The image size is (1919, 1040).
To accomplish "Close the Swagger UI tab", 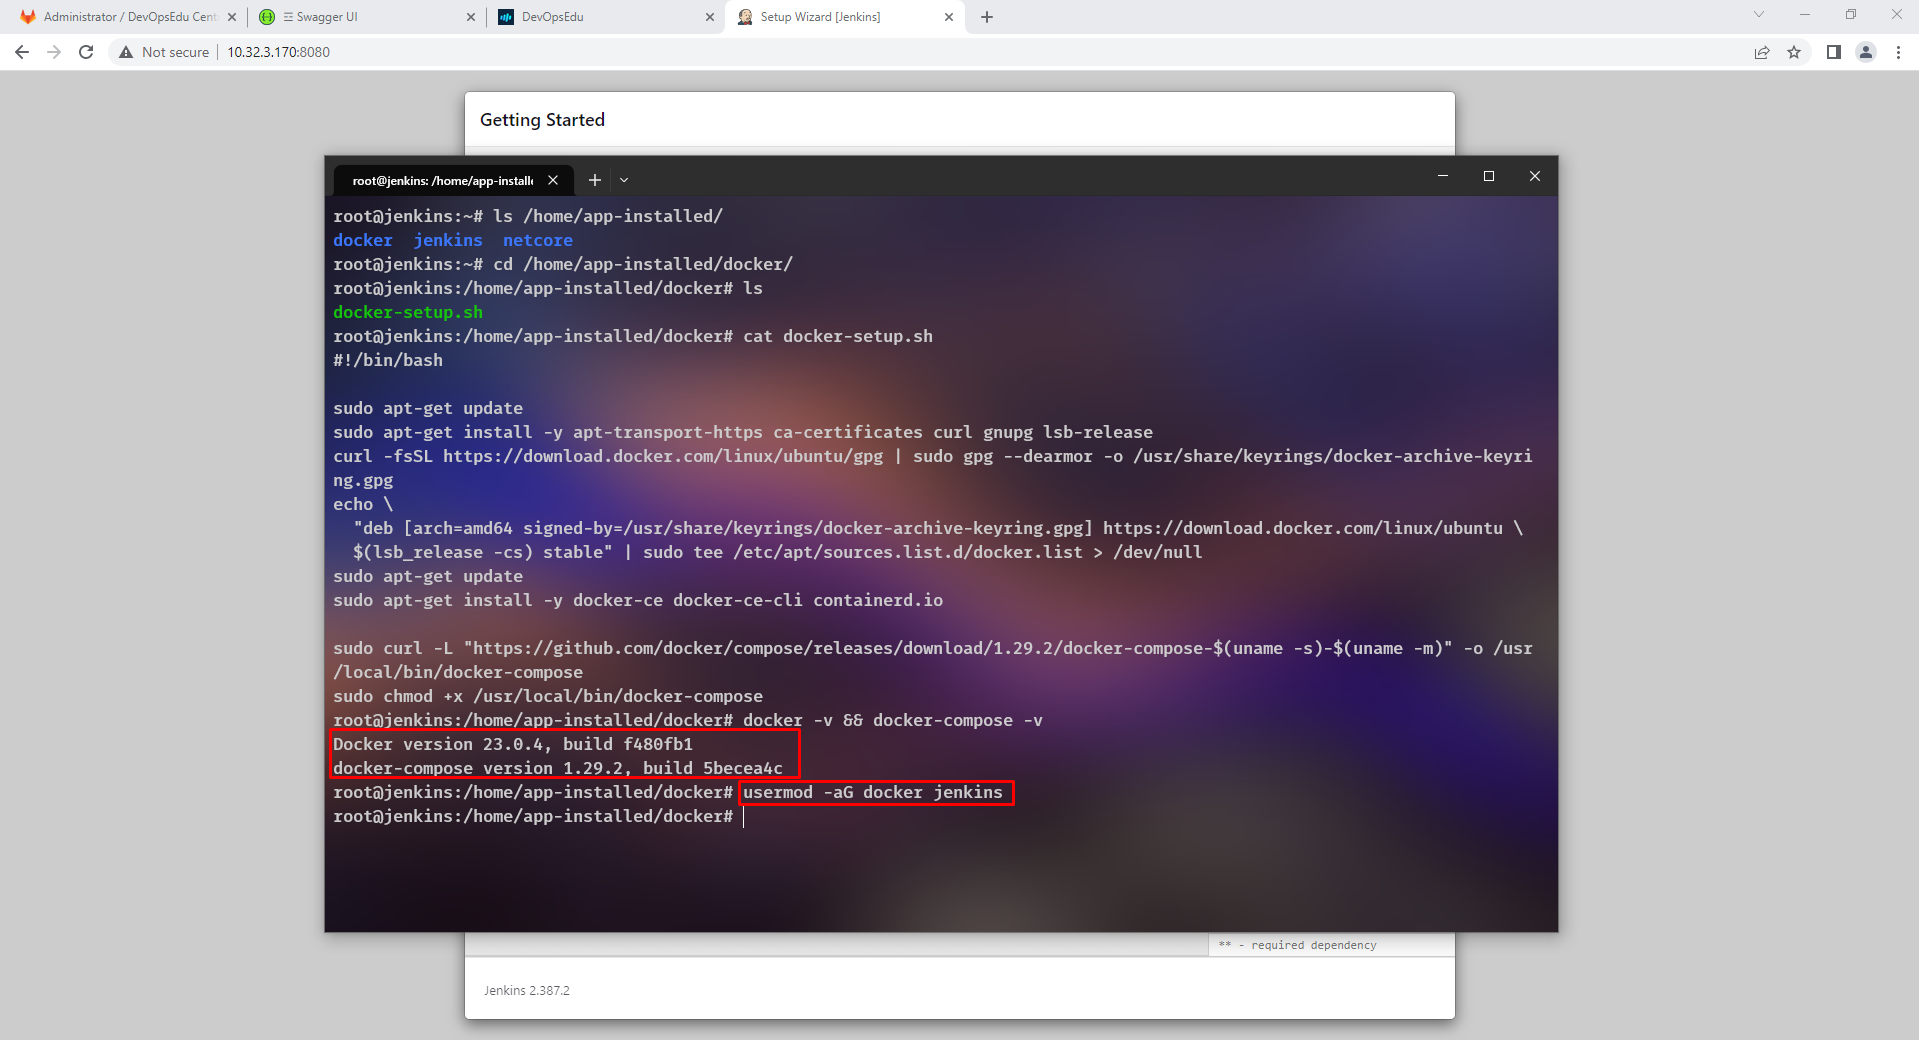I will [x=471, y=17].
